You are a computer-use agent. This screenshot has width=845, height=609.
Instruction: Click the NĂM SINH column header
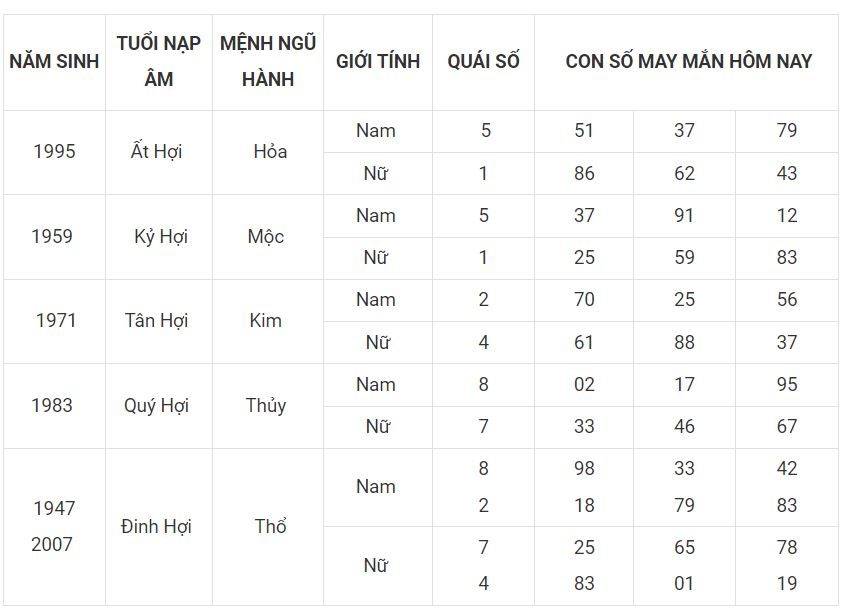coord(54,61)
